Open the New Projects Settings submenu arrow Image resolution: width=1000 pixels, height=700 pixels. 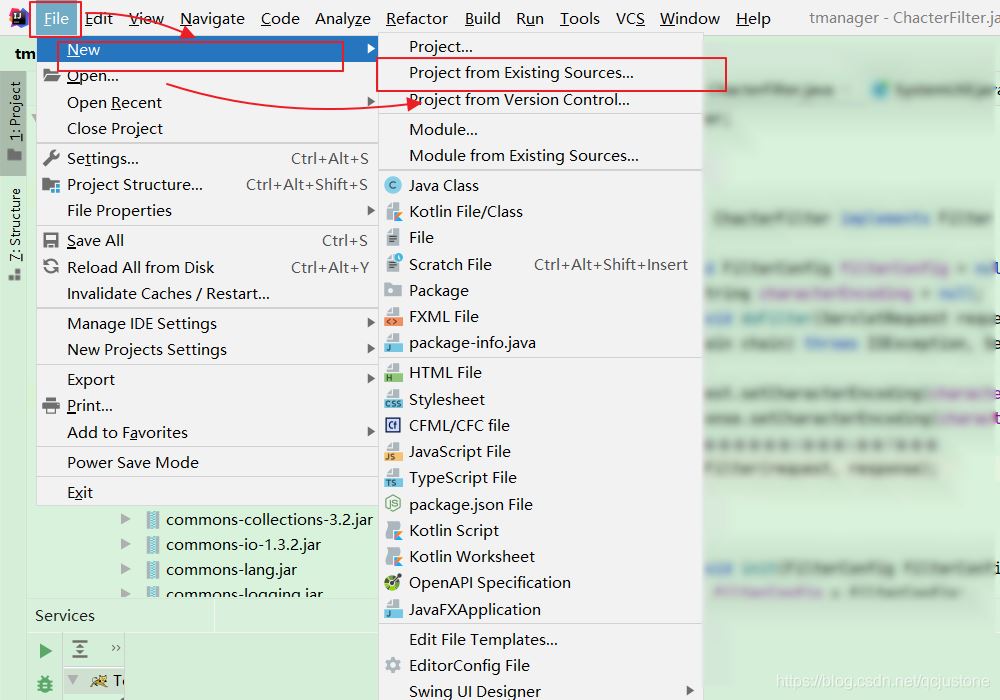pyautogui.click(x=371, y=349)
